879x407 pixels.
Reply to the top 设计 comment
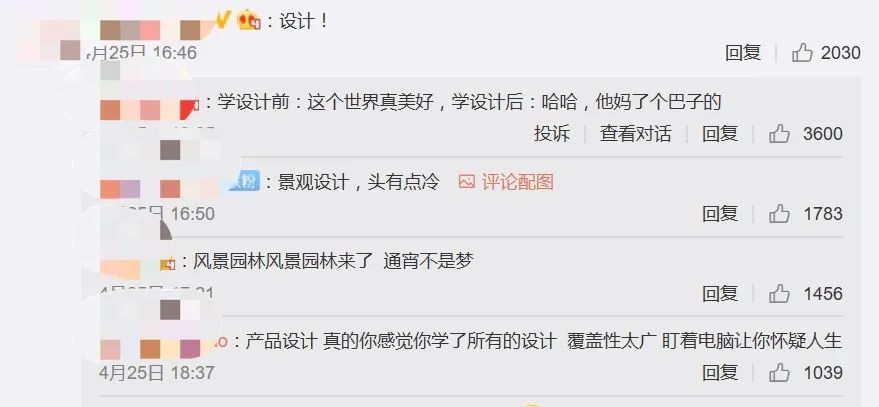click(x=743, y=53)
